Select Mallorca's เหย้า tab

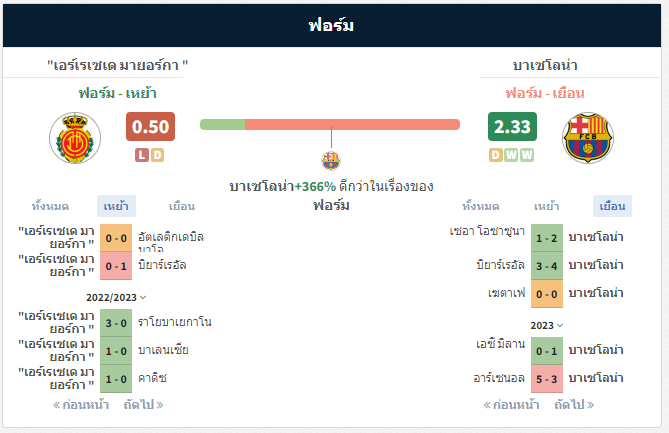pyautogui.click(x=116, y=206)
